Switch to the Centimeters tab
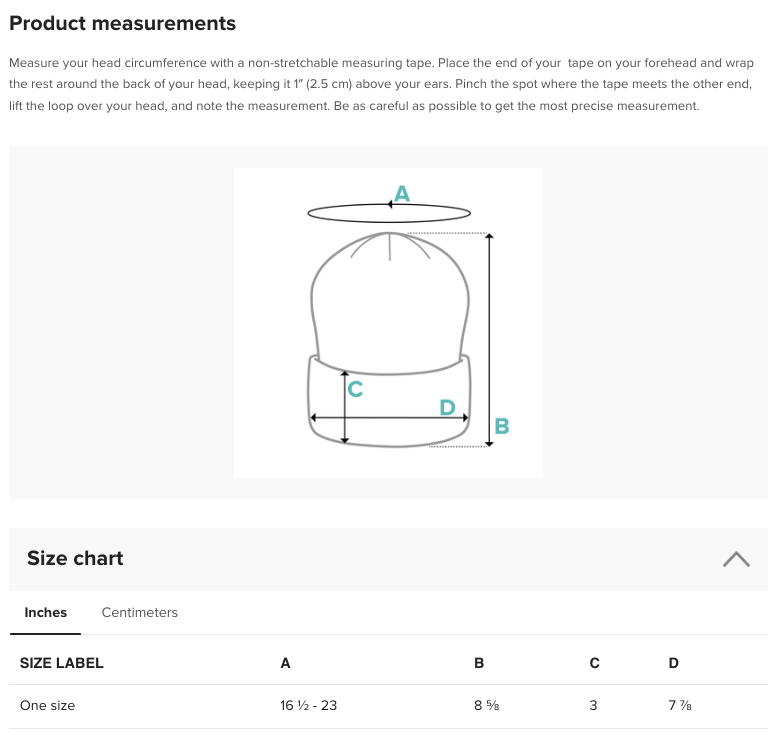Image resolution: width=784 pixels, height=735 pixels. (140, 612)
